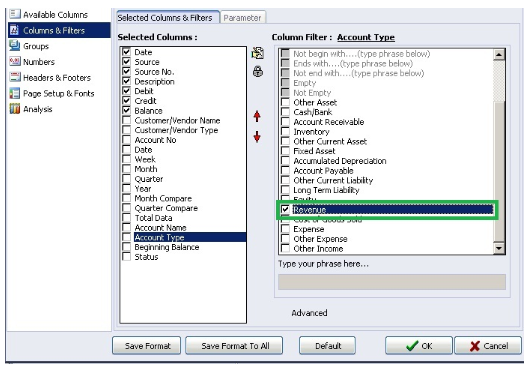Uncheck the Revenue filter checkbox

pos(285,210)
